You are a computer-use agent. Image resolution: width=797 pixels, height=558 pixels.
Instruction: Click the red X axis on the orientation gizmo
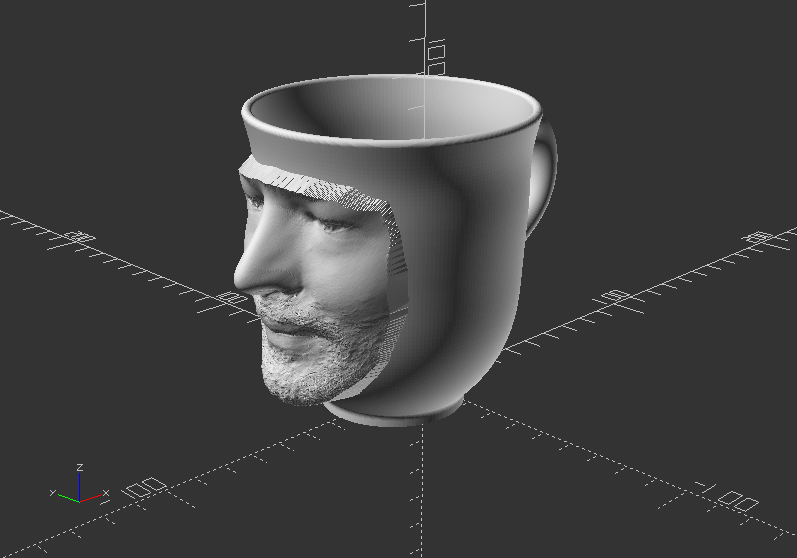click(x=93, y=497)
